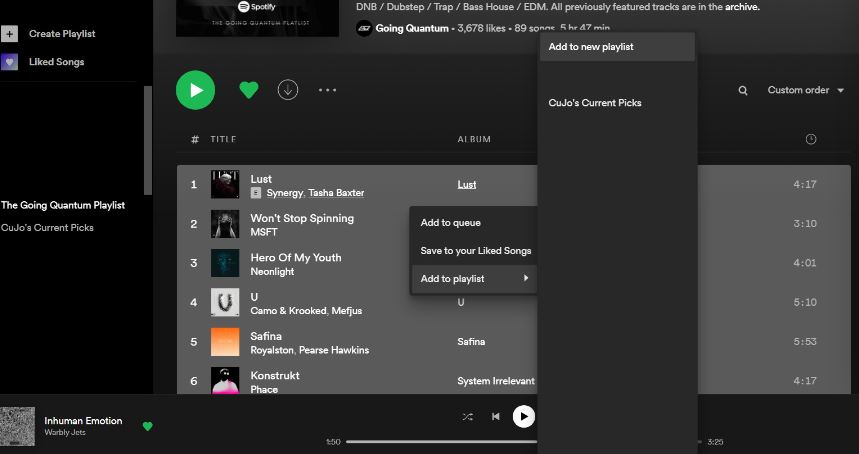Open artist Synergy link
The width and height of the screenshot is (859, 454).
pos(285,193)
